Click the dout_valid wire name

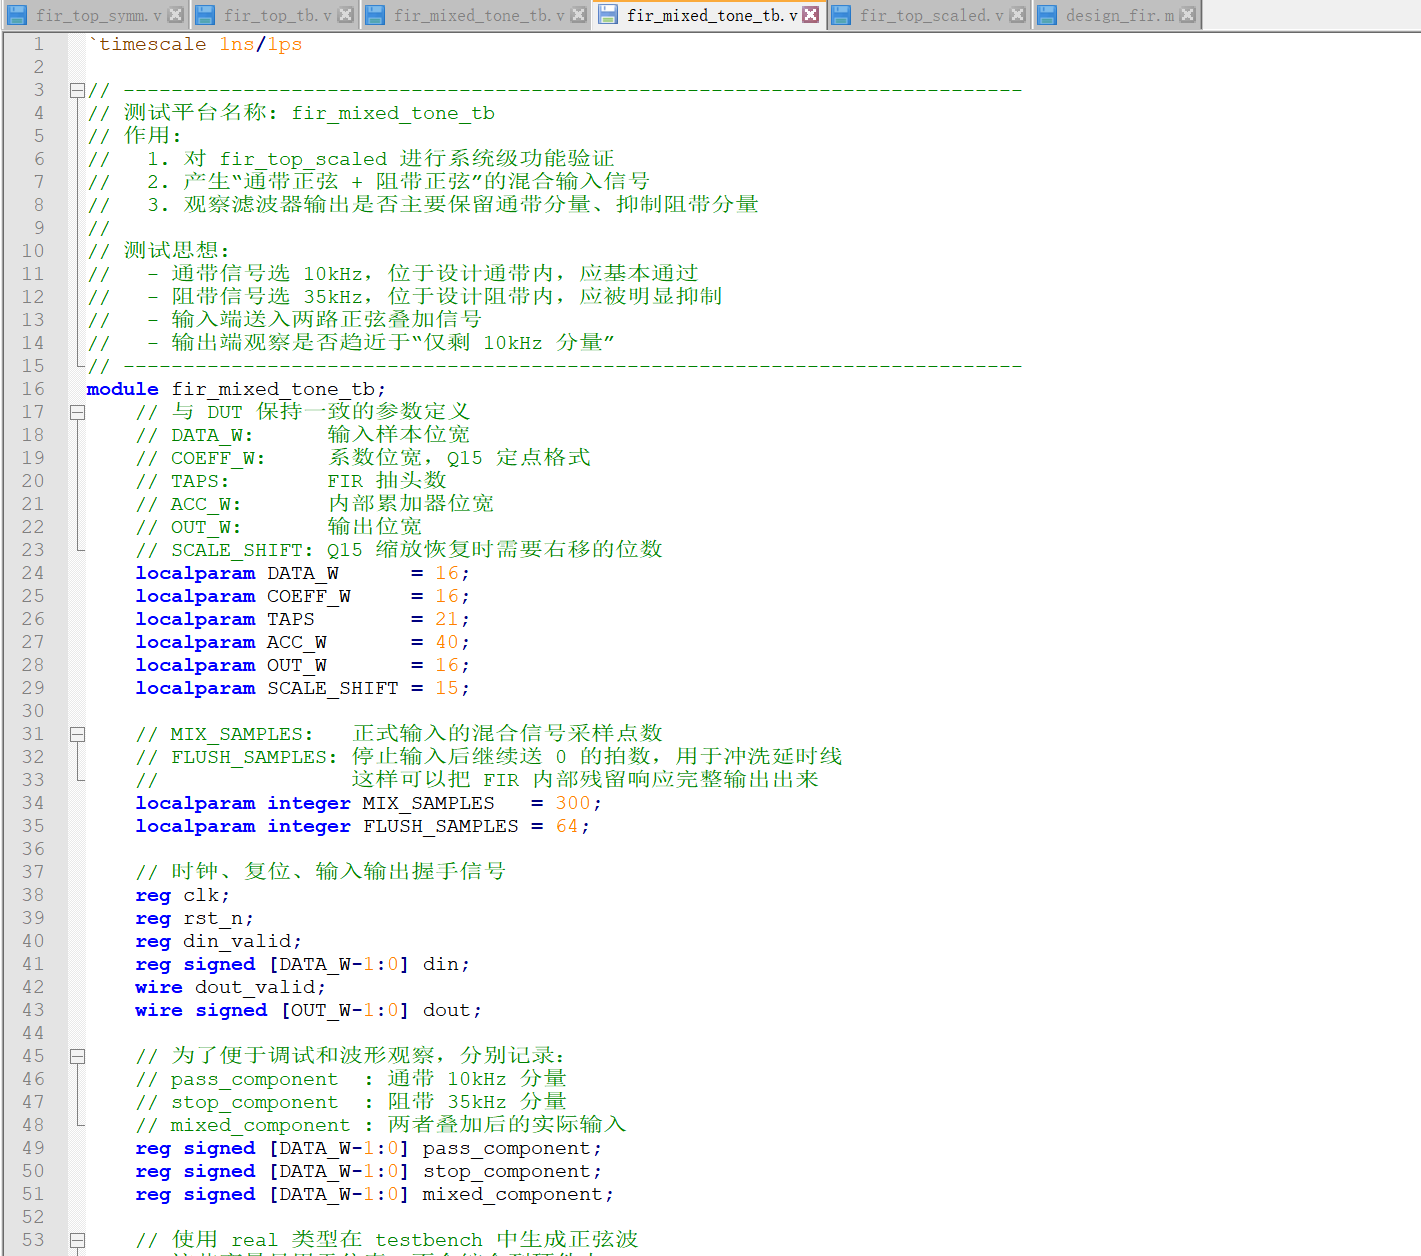(x=255, y=987)
